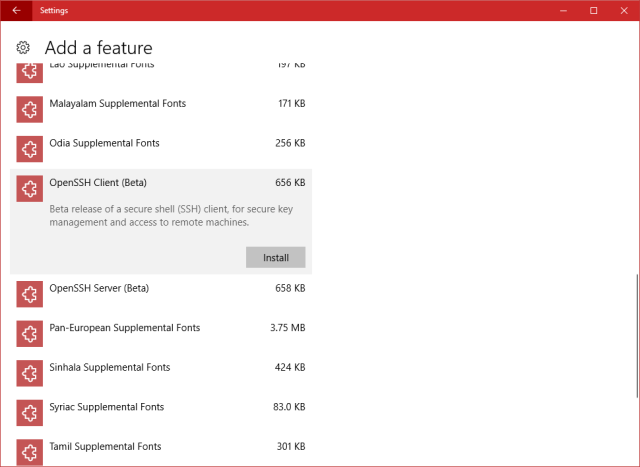Viewport: 640px width, 467px height.
Task: Click the 83.0 KB size value
Action: tap(289, 407)
